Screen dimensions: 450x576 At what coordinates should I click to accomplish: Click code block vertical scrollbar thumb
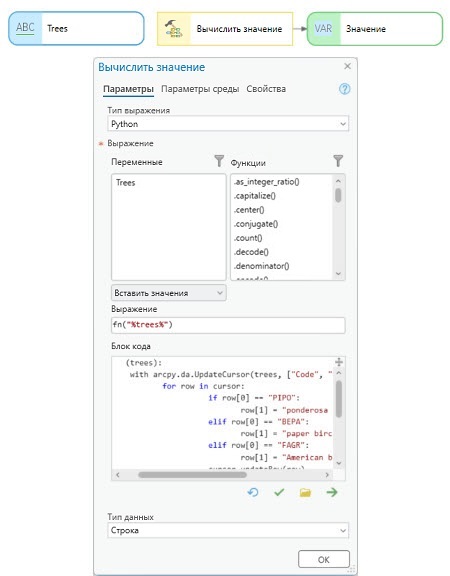click(339, 399)
